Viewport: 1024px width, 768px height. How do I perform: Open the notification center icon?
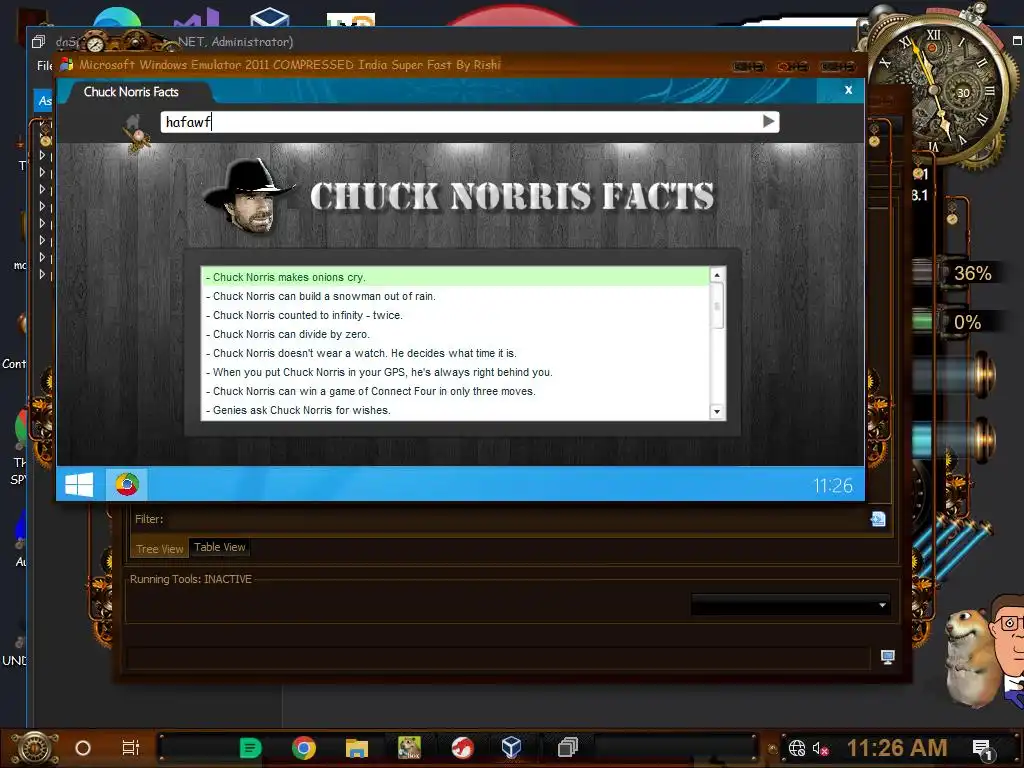[982, 748]
